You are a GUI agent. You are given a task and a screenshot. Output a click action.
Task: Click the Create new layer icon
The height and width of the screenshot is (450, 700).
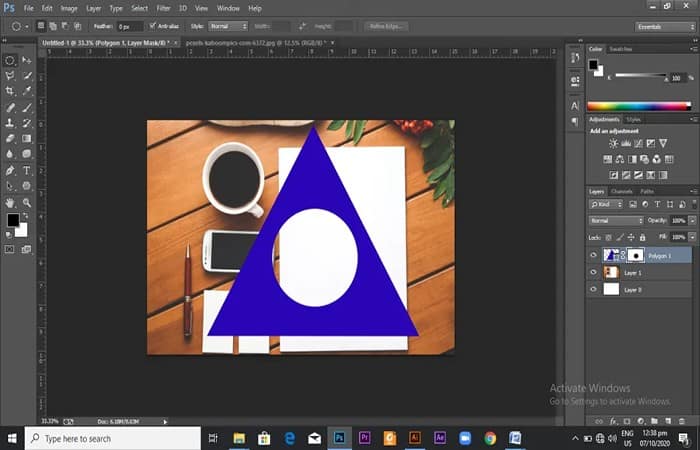click(668, 421)
